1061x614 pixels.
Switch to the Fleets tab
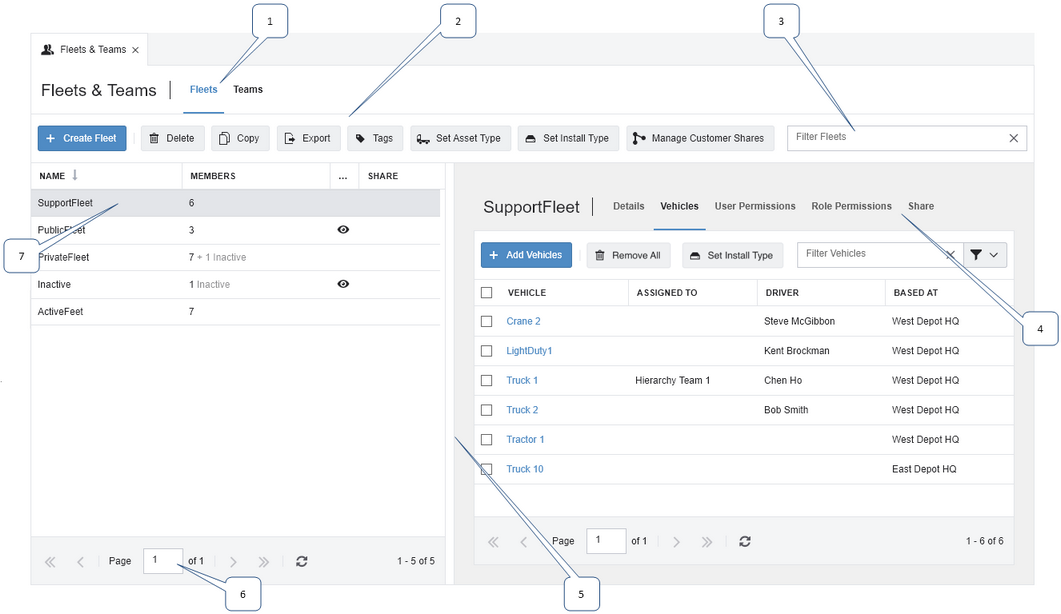[204, 89]
